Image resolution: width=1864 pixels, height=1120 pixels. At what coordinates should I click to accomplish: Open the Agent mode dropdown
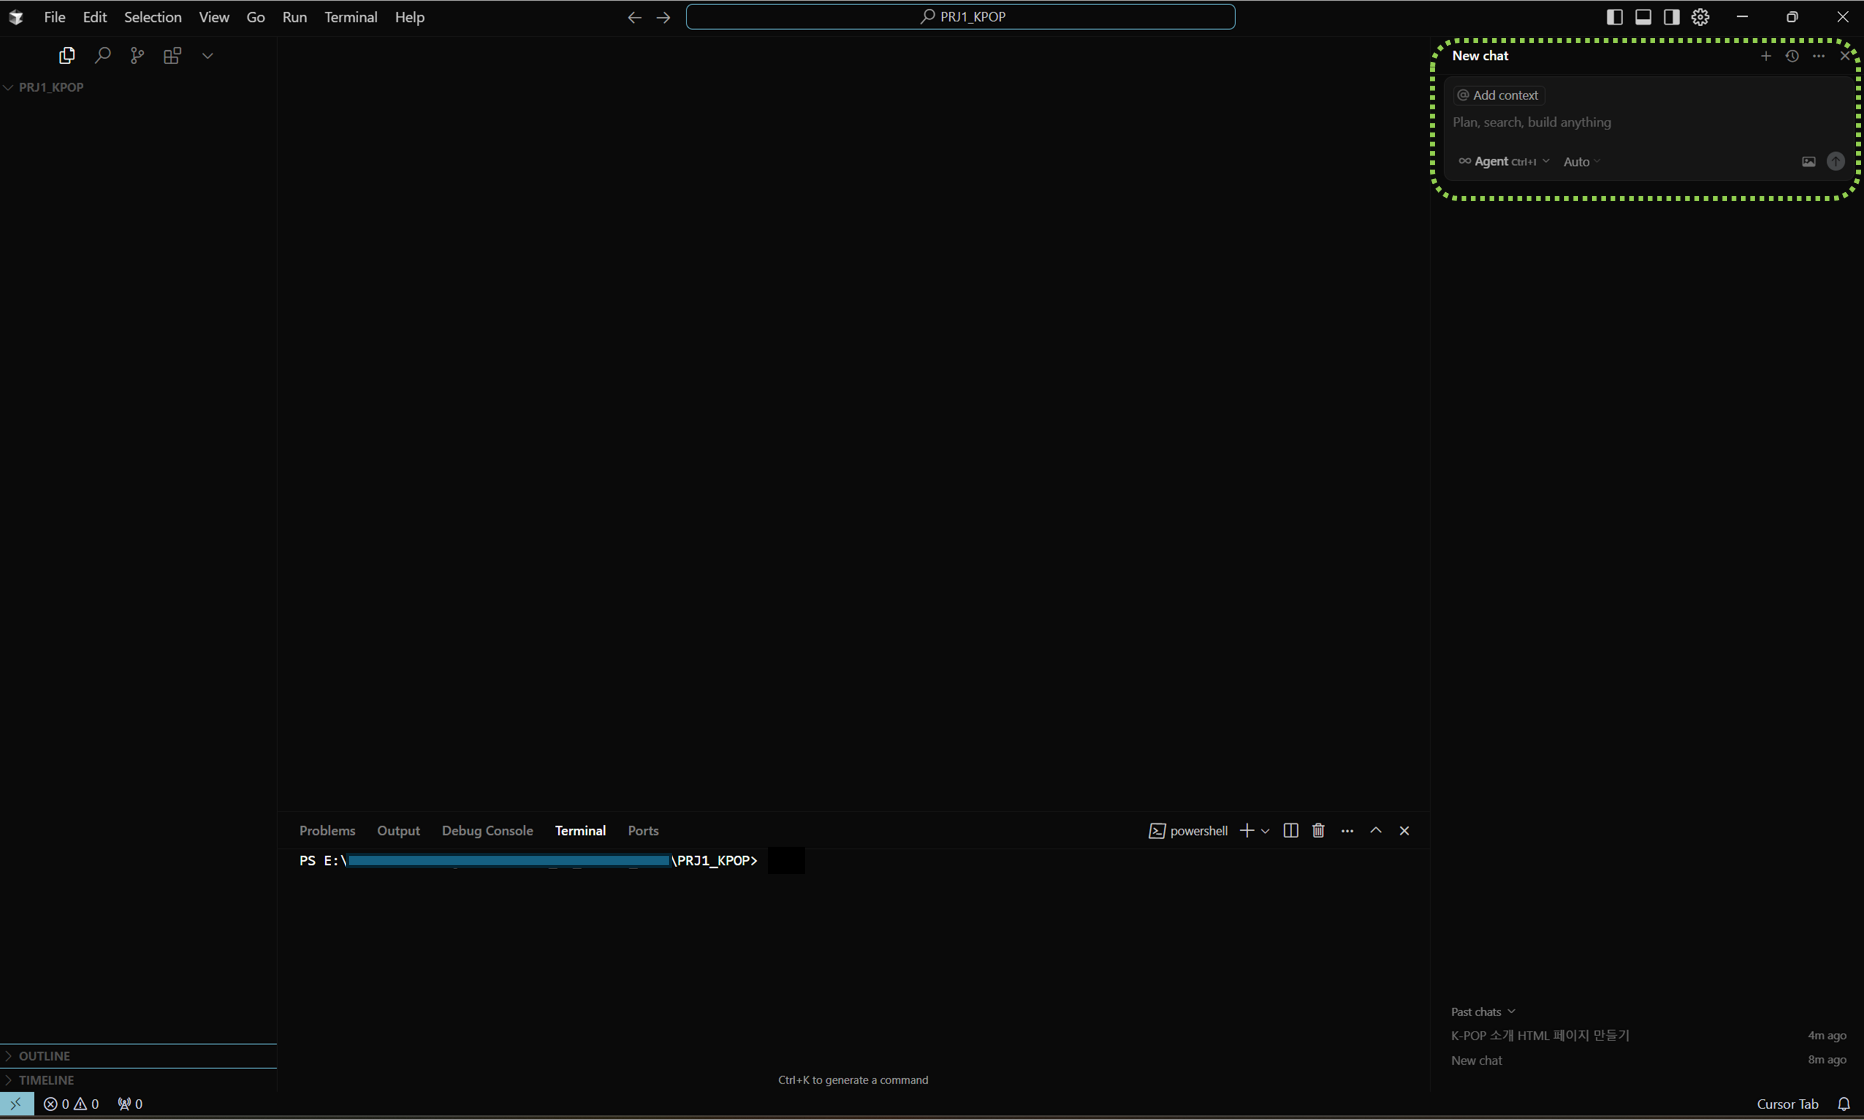(x=1504, y=162)
